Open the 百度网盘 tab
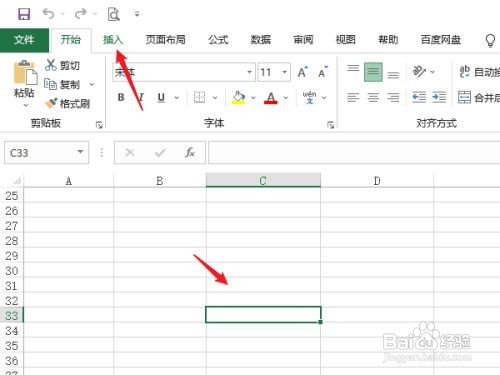This screenshot has width=500, height=375. (441, 40)
